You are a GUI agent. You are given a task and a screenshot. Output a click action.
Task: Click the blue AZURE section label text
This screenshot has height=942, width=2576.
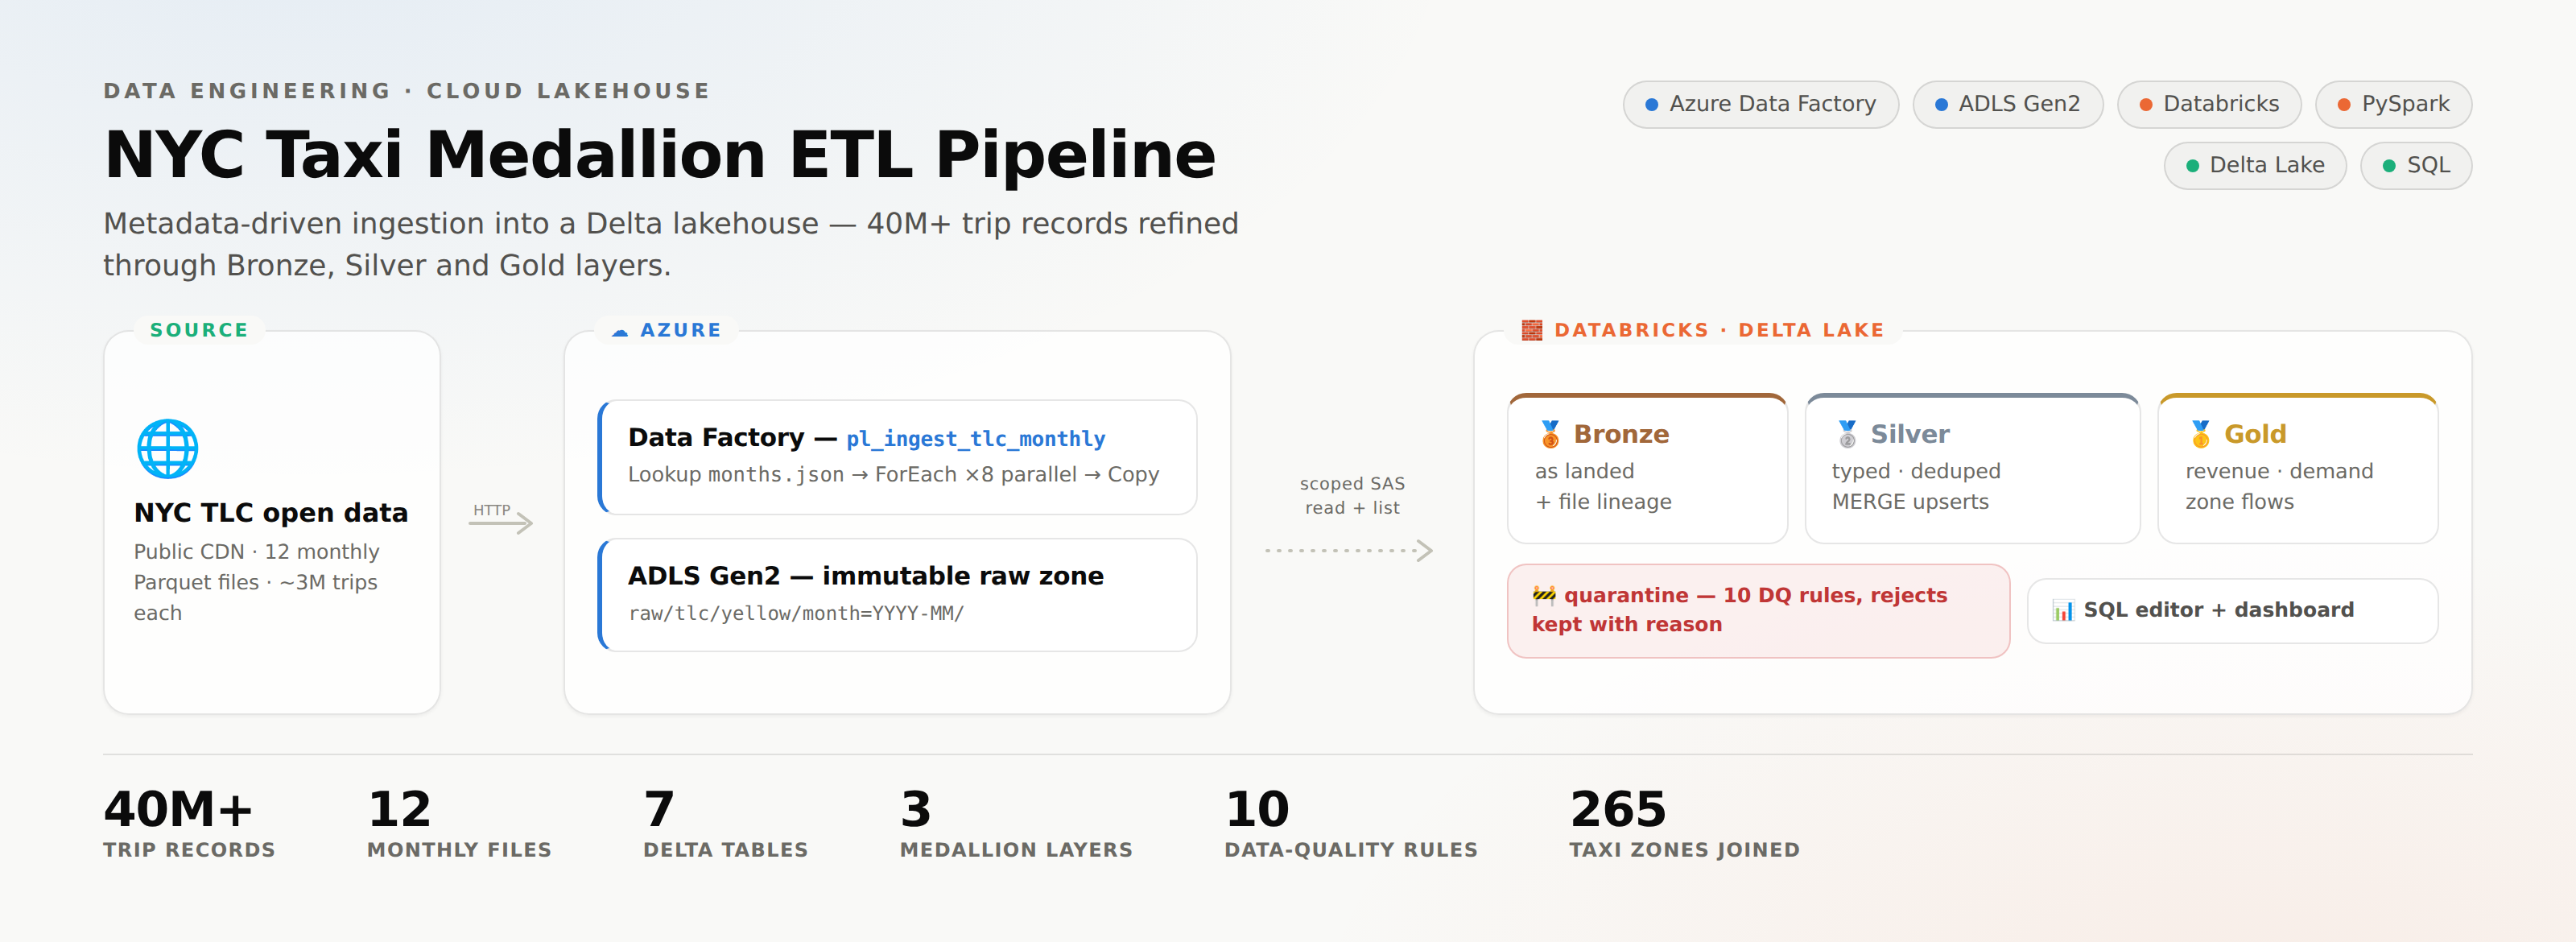[680, 330]
